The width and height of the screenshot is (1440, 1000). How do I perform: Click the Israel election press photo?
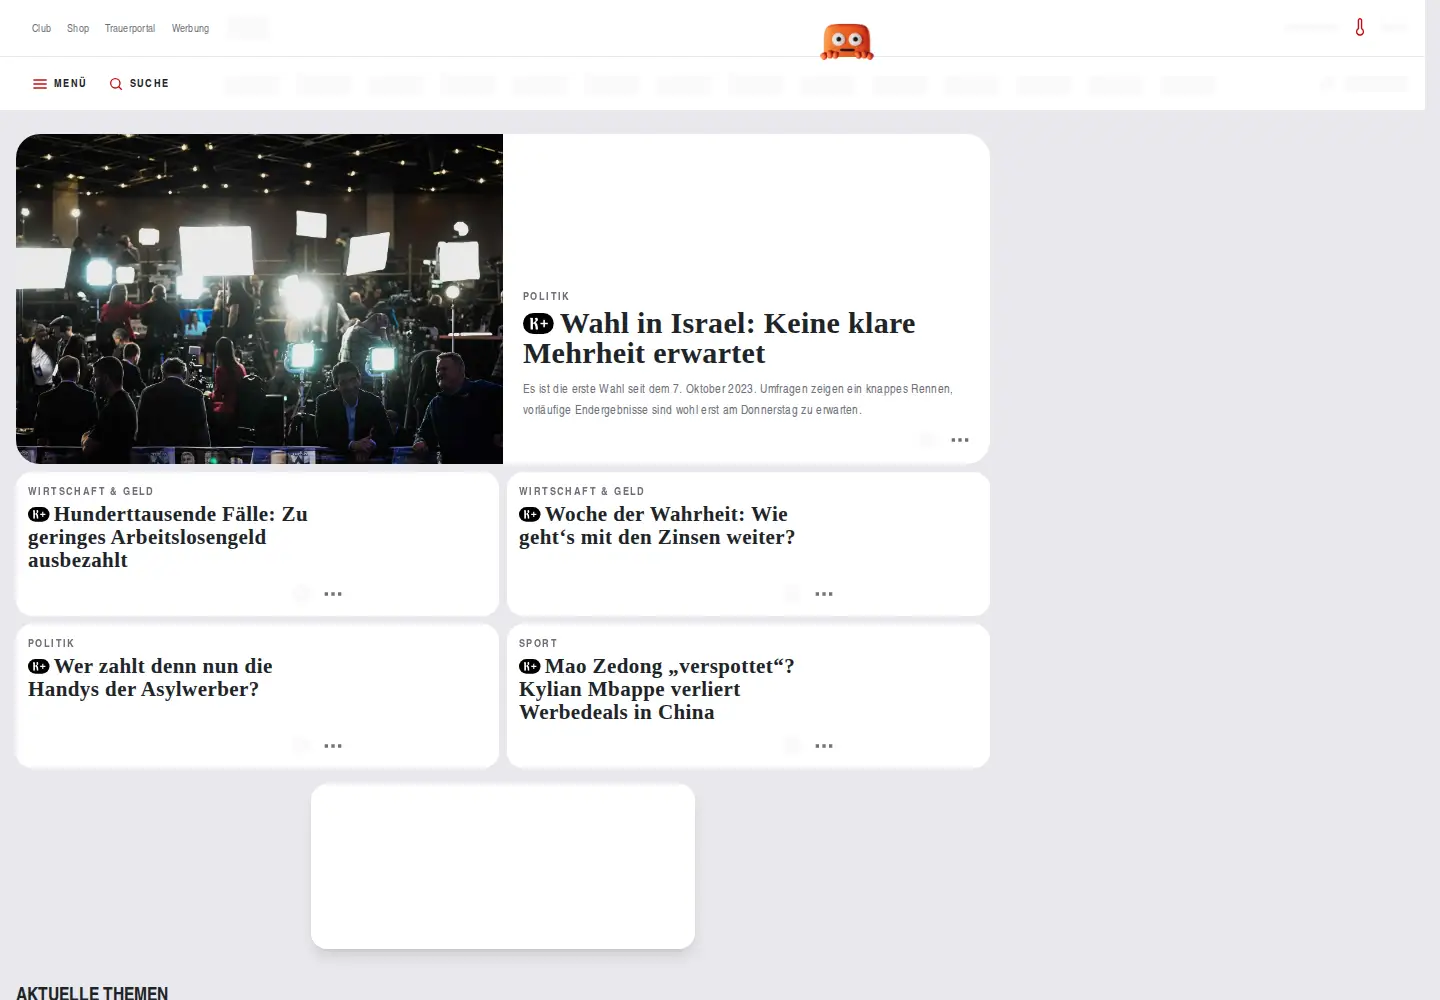click(x=259, y=299)
